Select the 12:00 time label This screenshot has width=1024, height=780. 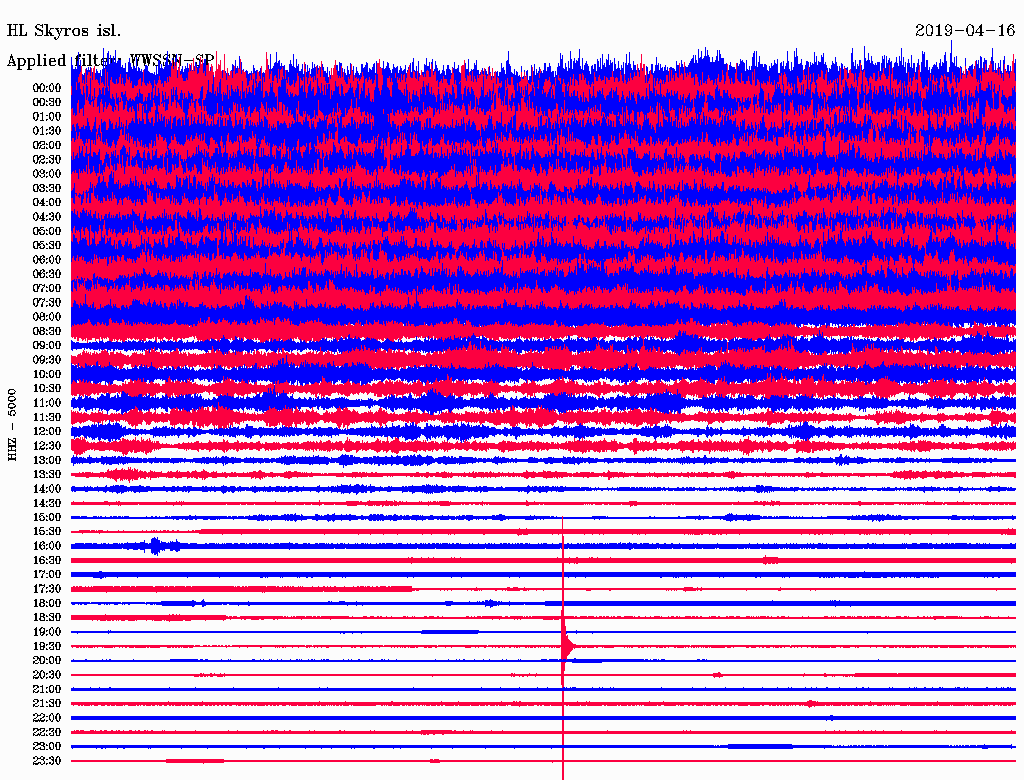(x=47, y=432)
